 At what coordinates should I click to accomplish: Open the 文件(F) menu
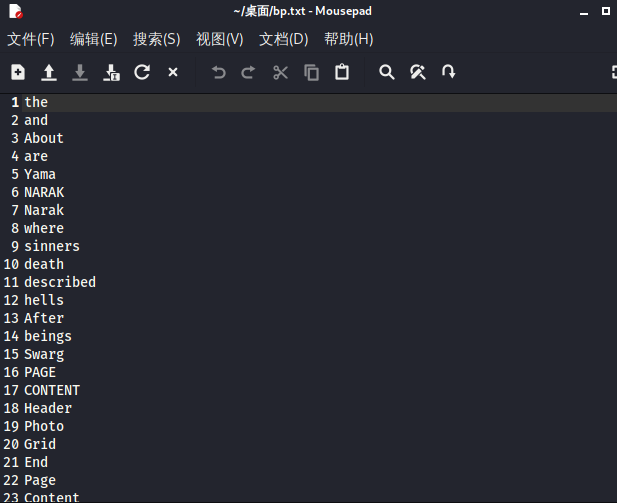[x=31, y=39]
